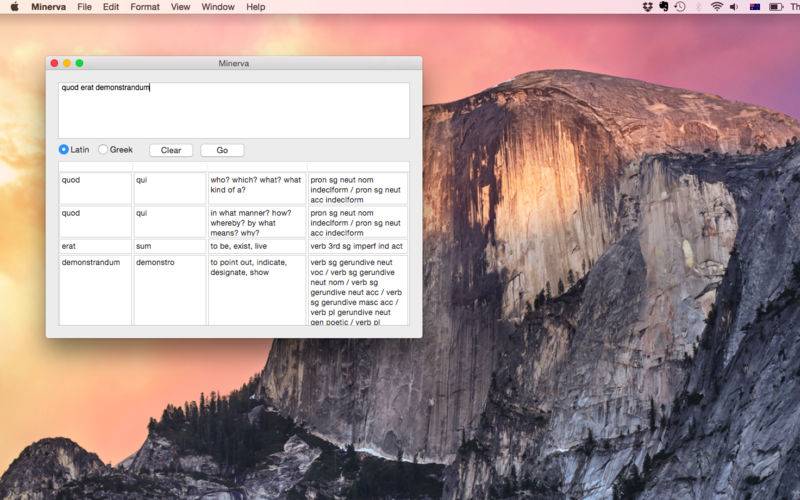Click the Clear button
Viewport: 800px width, 500px height.
point(171,150)
